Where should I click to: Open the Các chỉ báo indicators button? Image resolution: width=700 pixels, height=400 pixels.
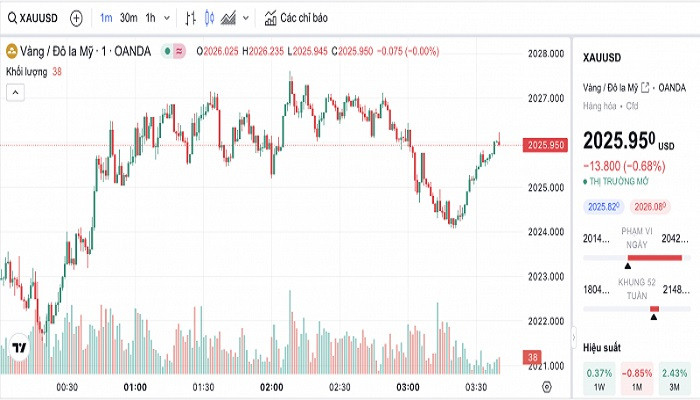coord(295,18)
